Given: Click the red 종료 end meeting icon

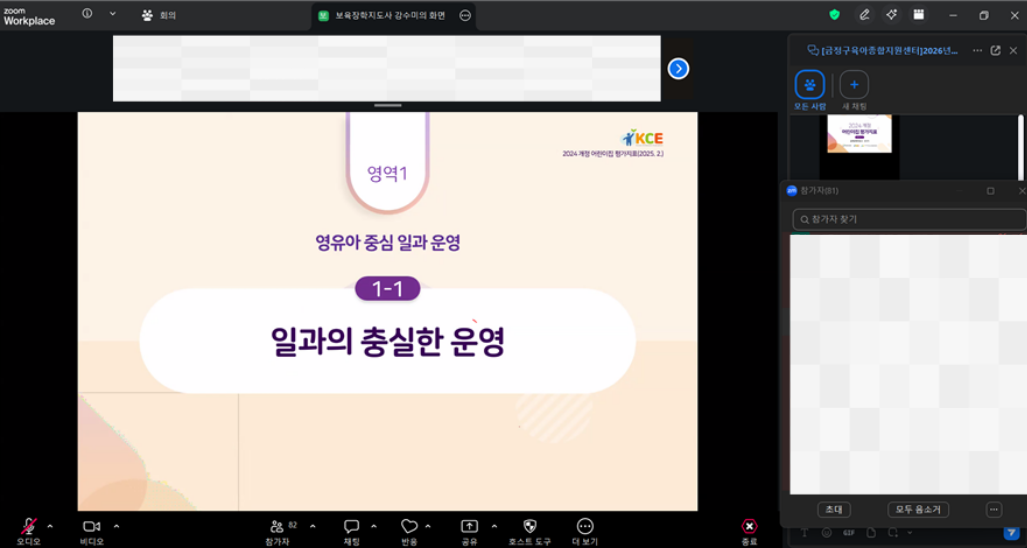Looking at the screenshot, I should (x=749, y=526).
